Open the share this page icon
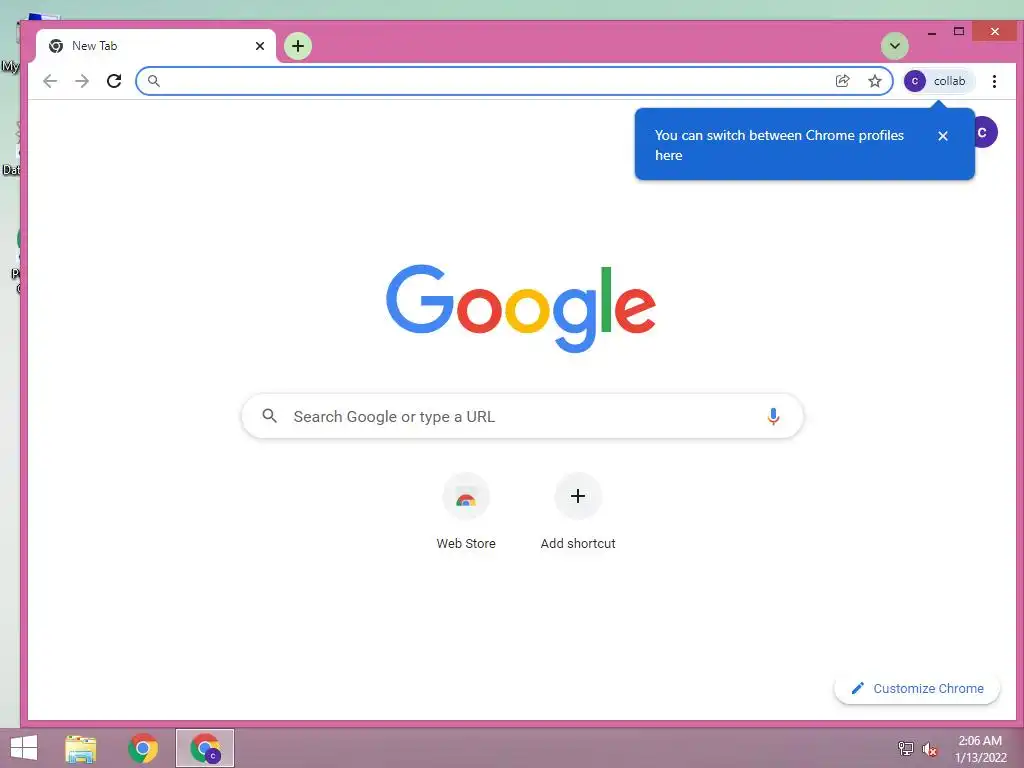 (842, 81)
